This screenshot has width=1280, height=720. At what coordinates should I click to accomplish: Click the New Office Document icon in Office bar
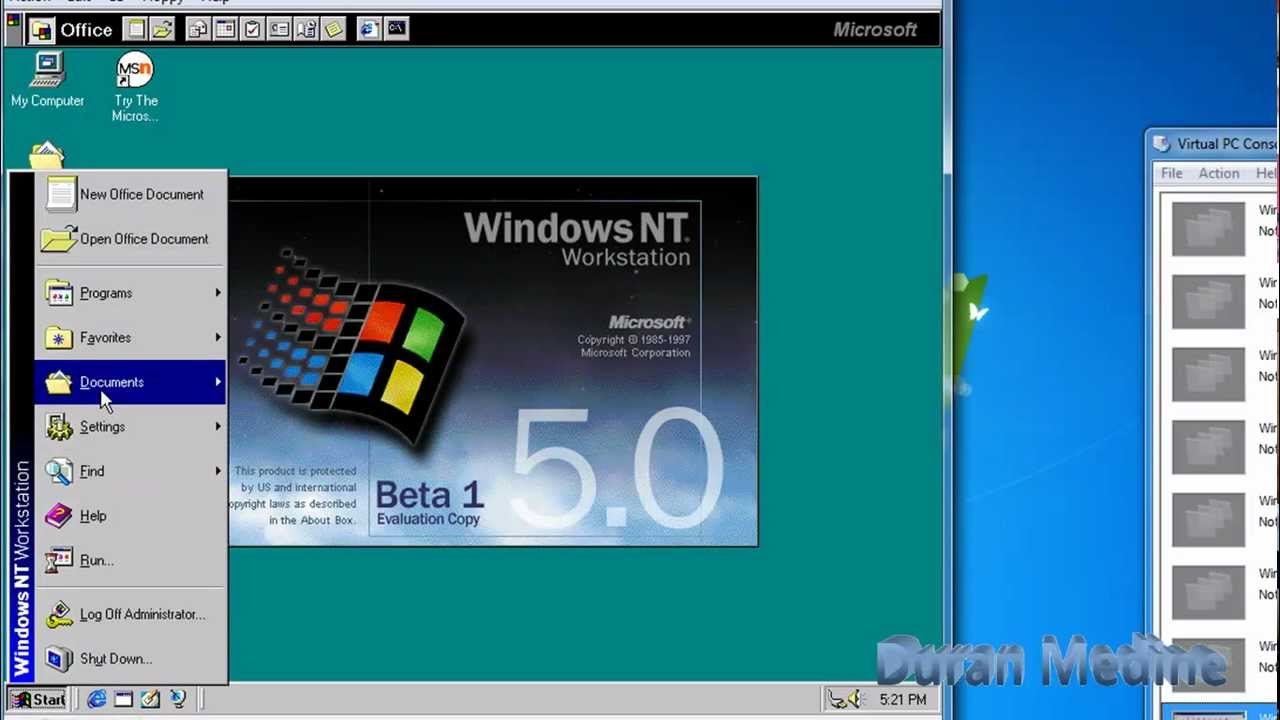point(136,29)
